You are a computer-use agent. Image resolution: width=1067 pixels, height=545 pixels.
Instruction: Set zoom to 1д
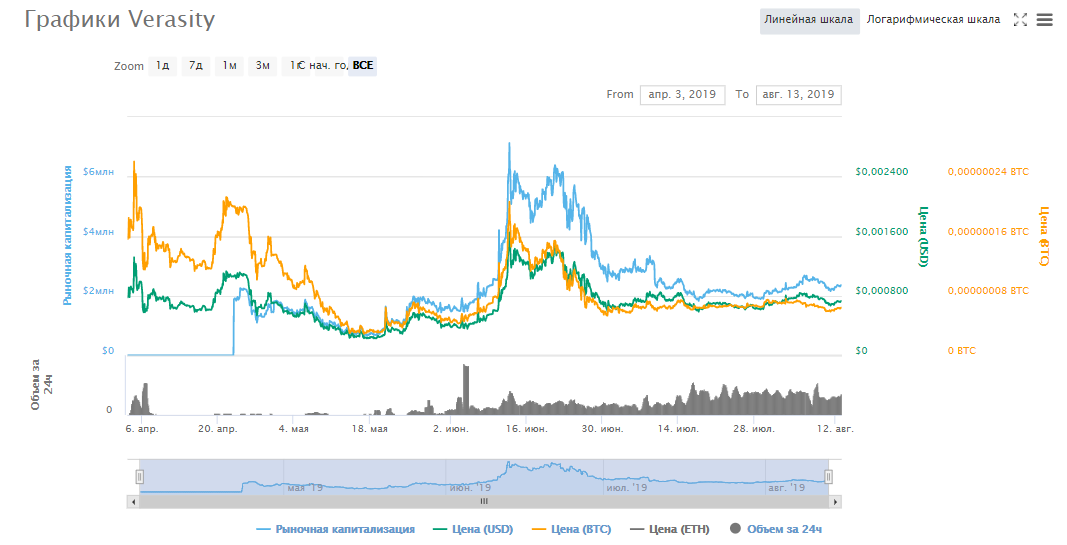click(163, 65)
